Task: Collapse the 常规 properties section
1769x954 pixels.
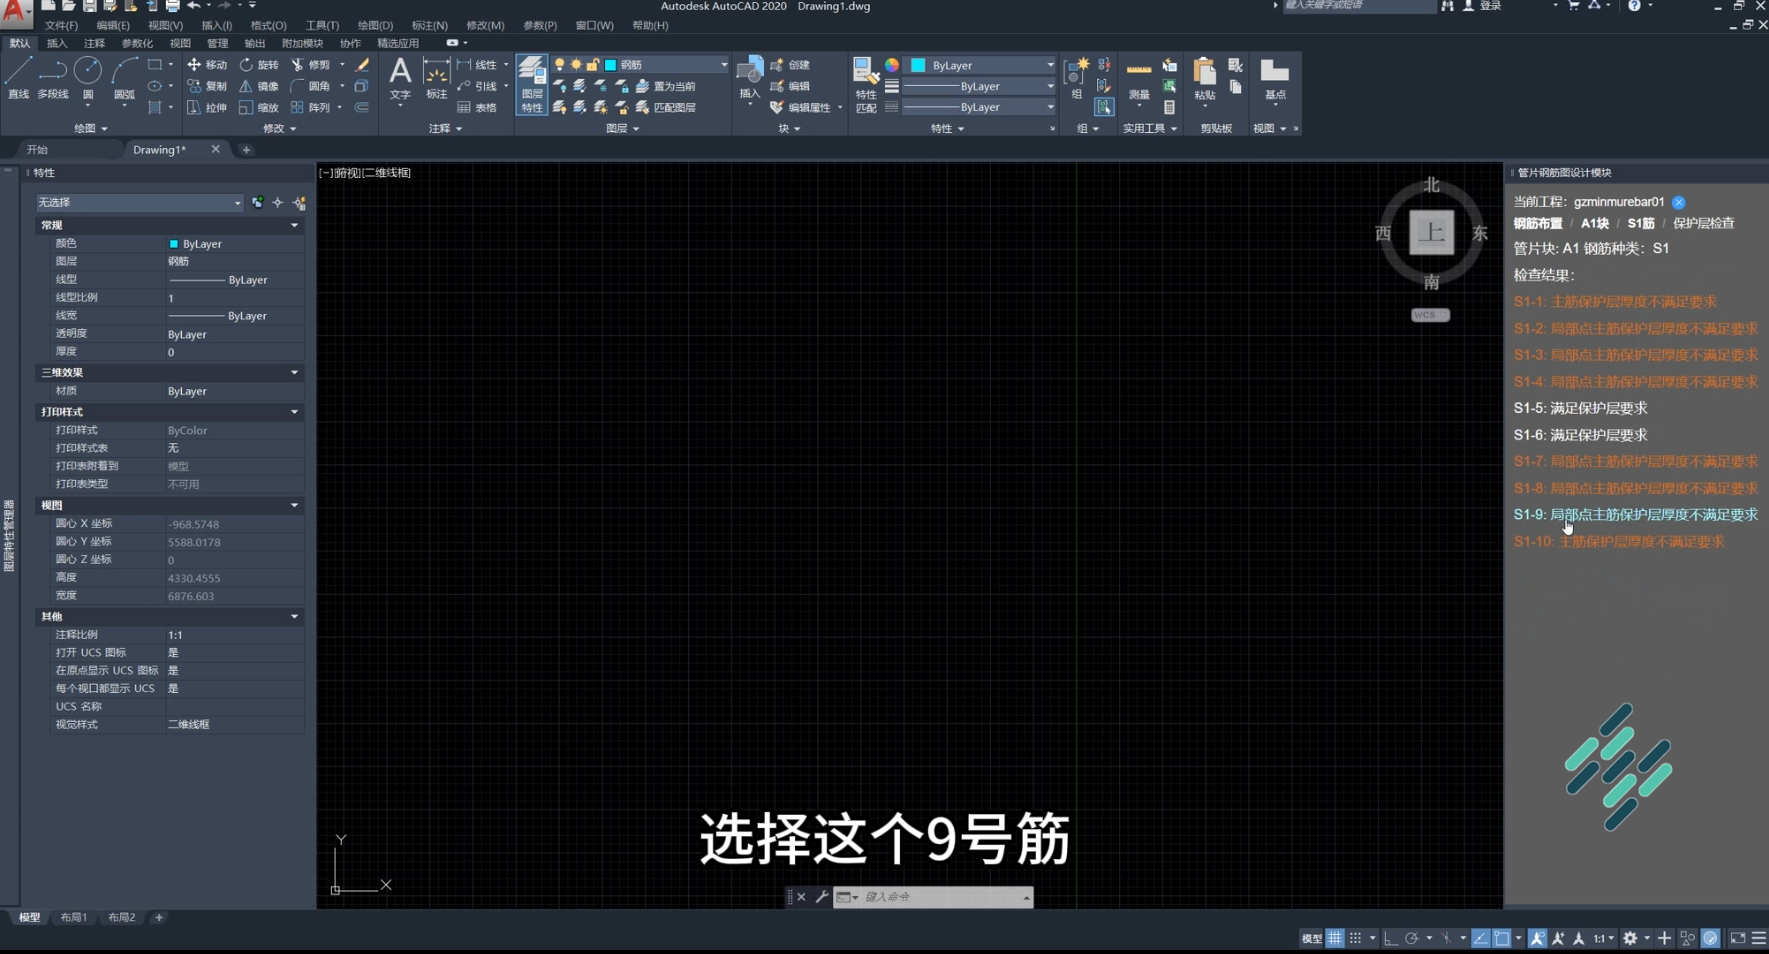Action: (294, 226)
